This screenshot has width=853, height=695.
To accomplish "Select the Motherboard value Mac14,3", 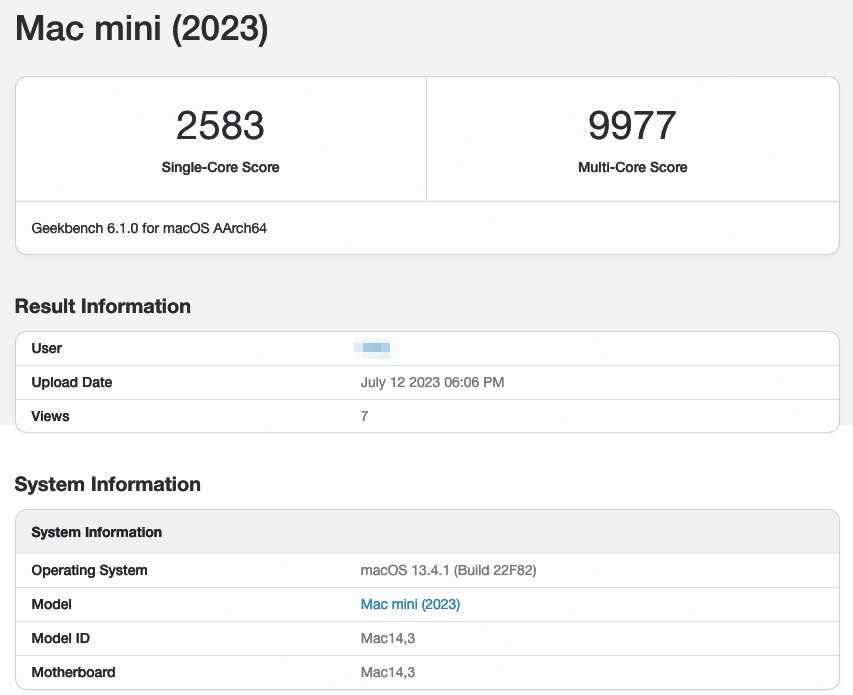I will point(388,672).
